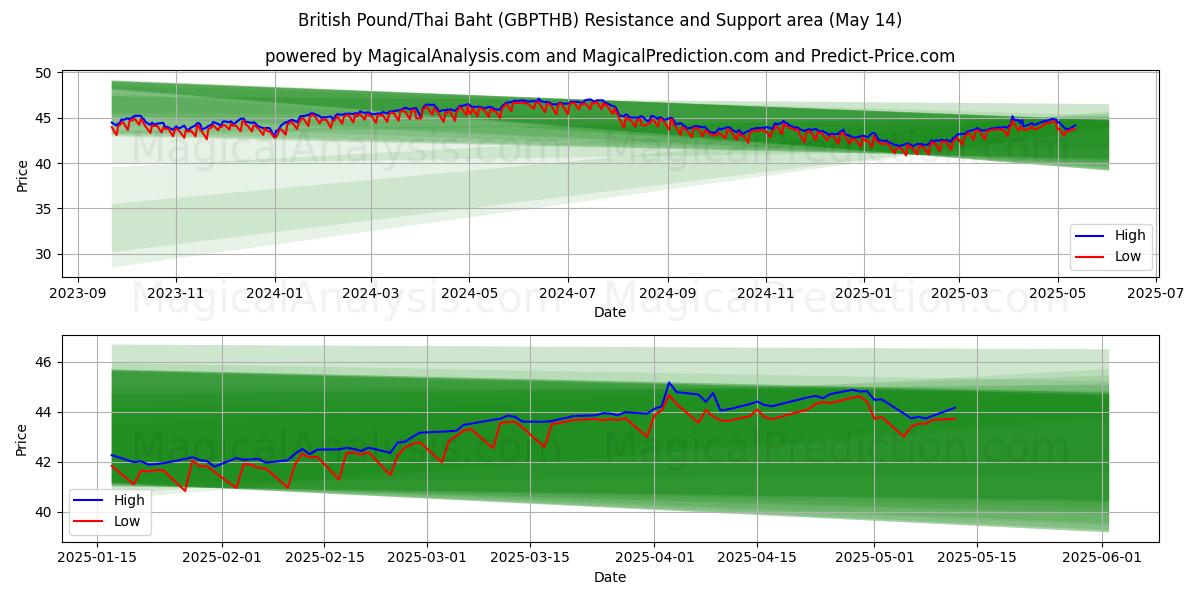Click the '2023-09' date tick label
This screenshot has height=600, width=1200.
click(78, 294)
